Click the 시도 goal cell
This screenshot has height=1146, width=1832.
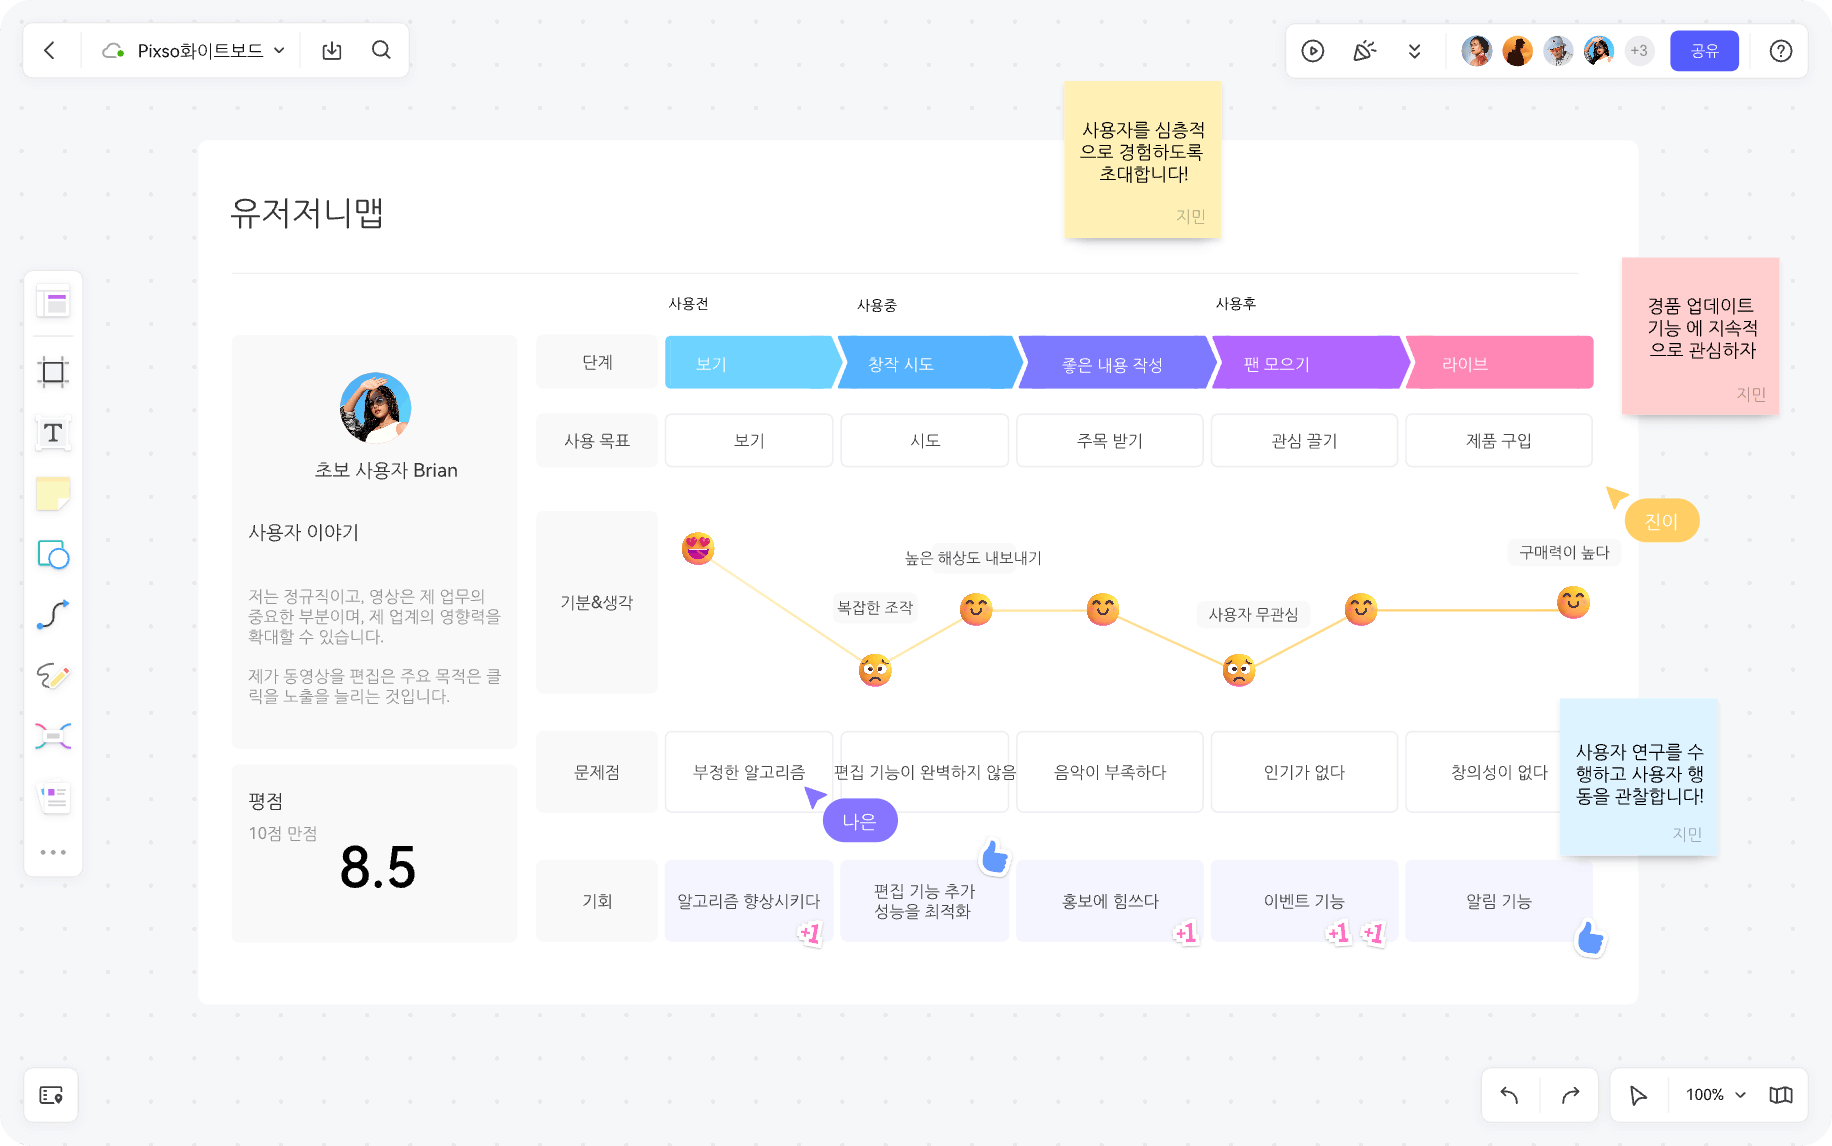pyautogui.click(x=925, y=440)
